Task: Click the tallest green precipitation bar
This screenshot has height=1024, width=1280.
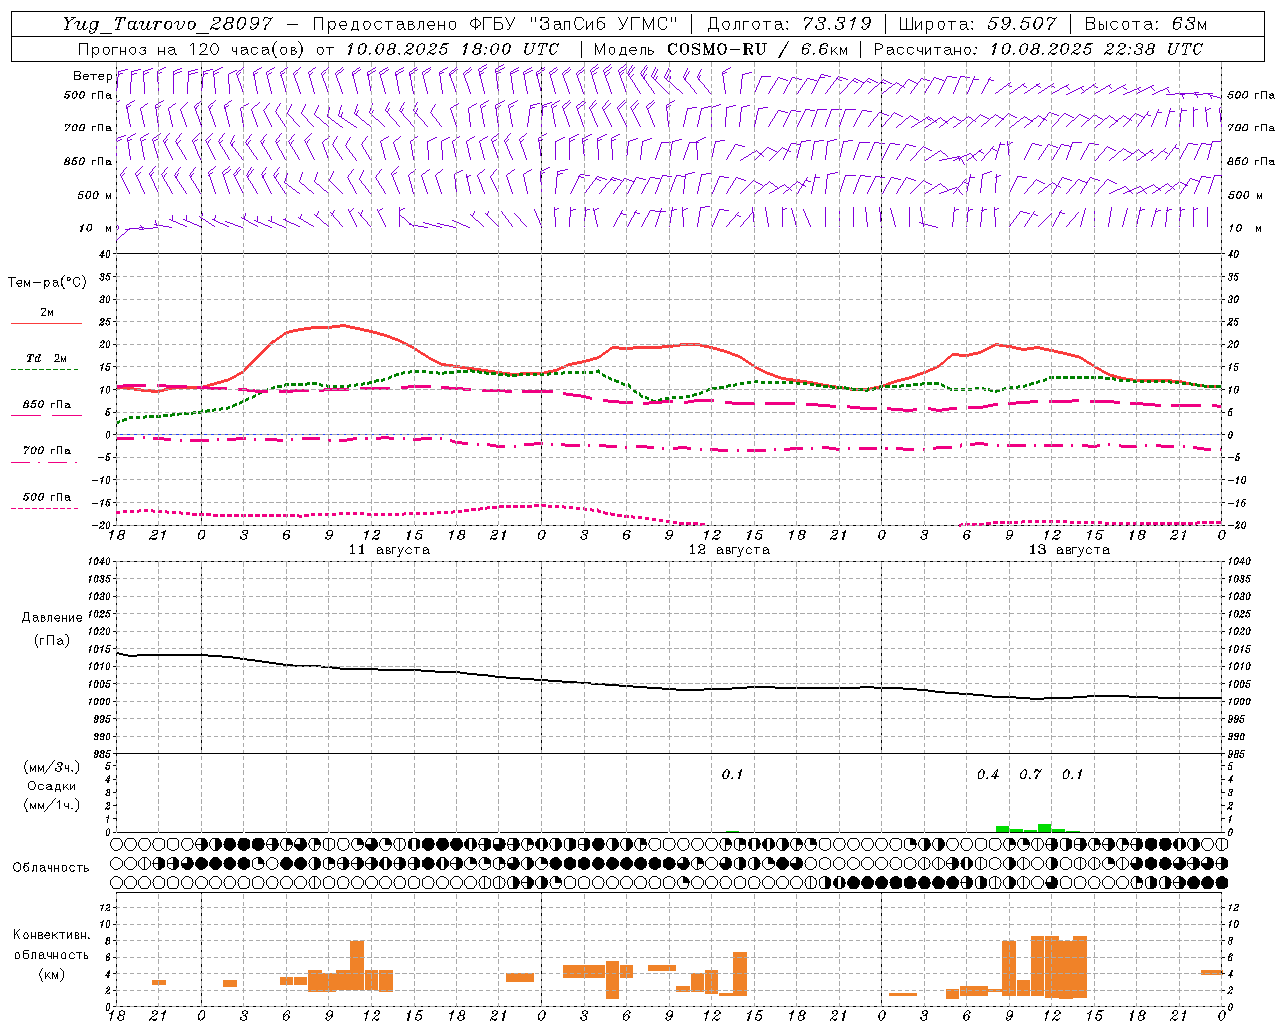Action: coord(1044,828)
